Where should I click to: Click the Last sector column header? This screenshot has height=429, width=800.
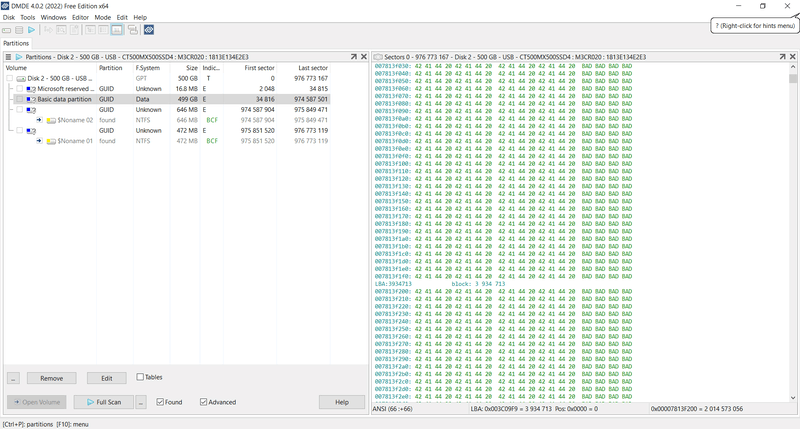pos(304,68)
